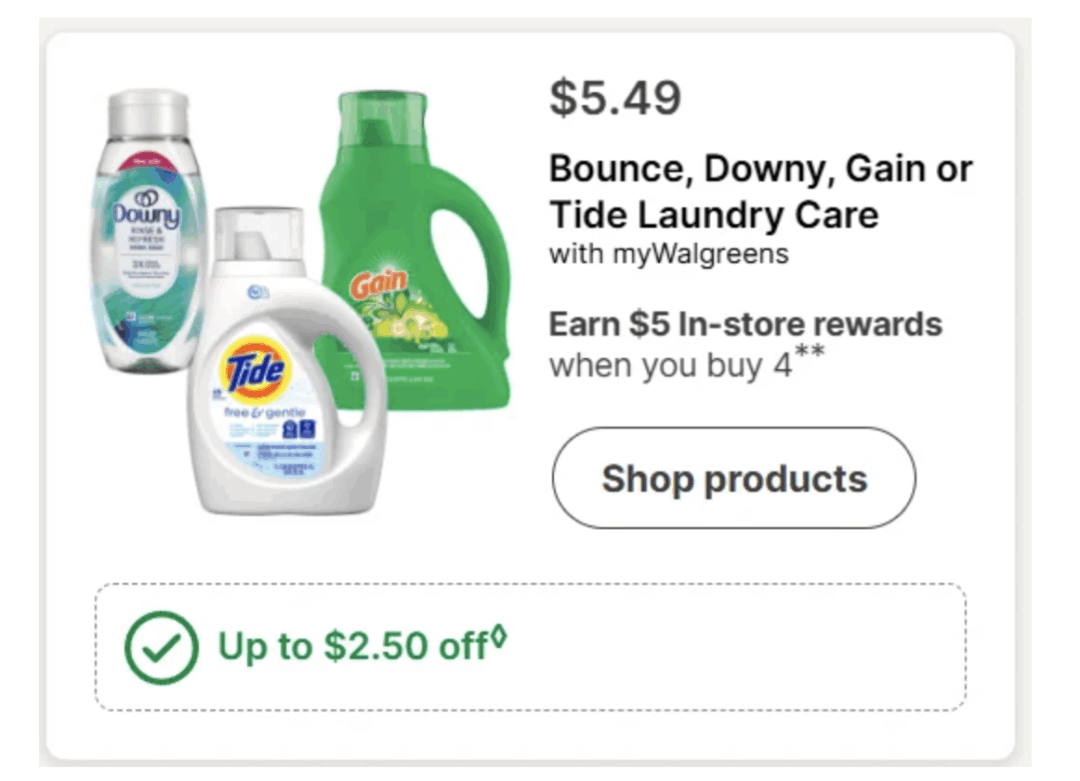Click 'Earn $5 In-store rewards' text

tap(745, 324)
